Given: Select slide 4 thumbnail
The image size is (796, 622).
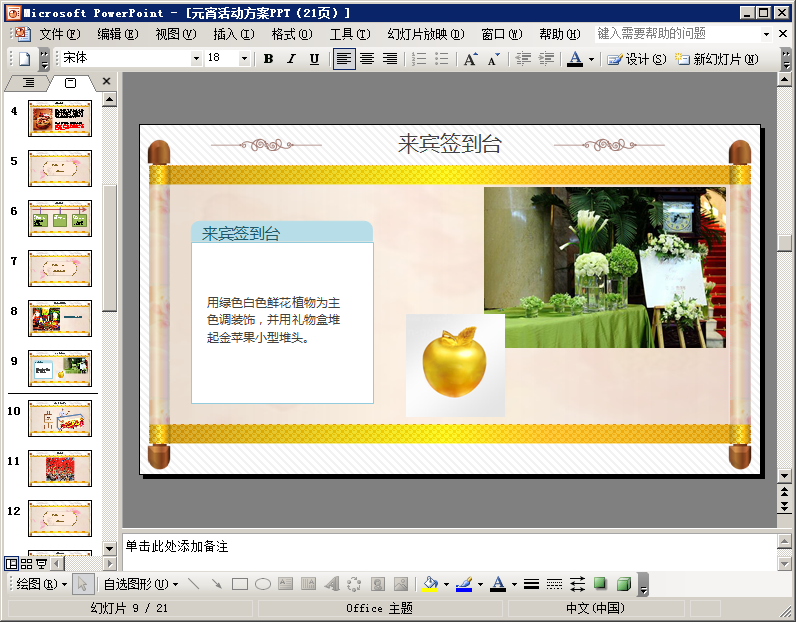Looking at the screenshot, I should pos(60,119).
